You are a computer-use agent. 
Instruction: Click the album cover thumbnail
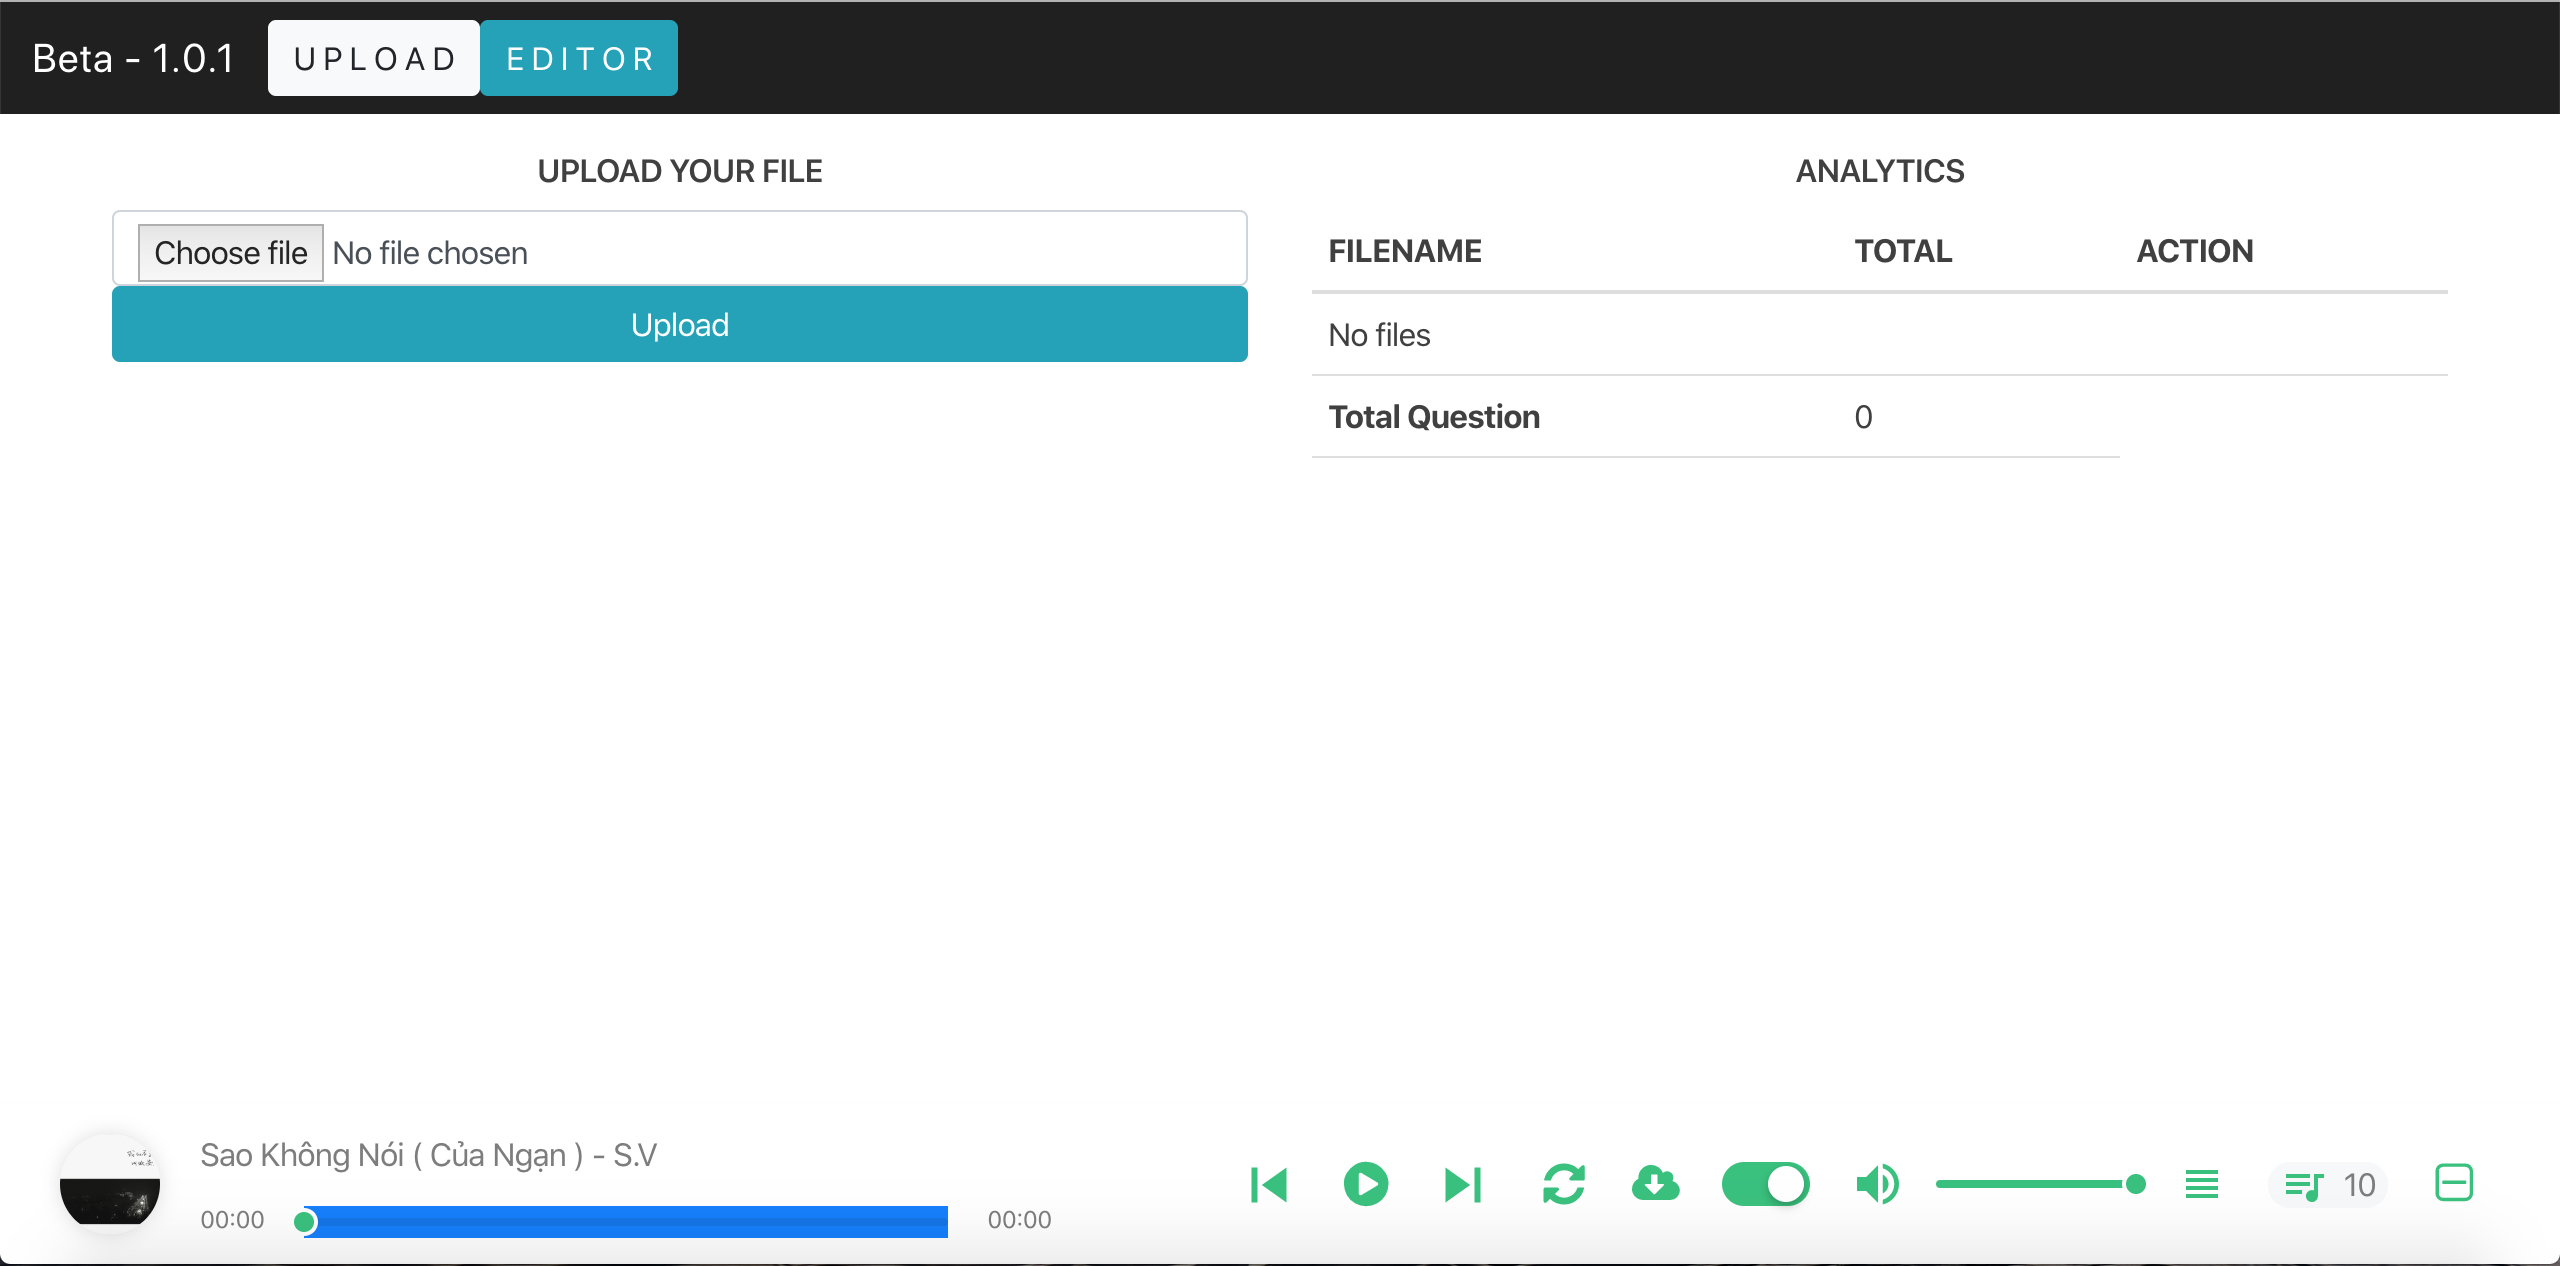(x=110, y=1184)
